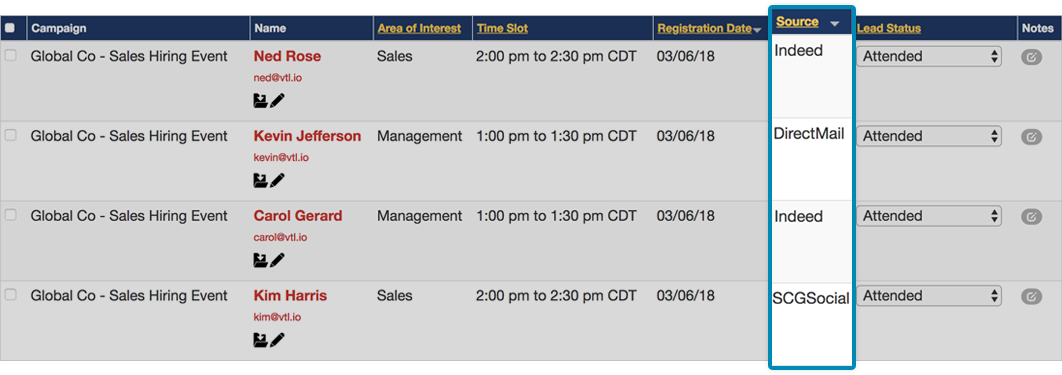Open notes icon for Ned Rose
The width and height of the screenshot is (1062, 375).
coord(1031,58)
